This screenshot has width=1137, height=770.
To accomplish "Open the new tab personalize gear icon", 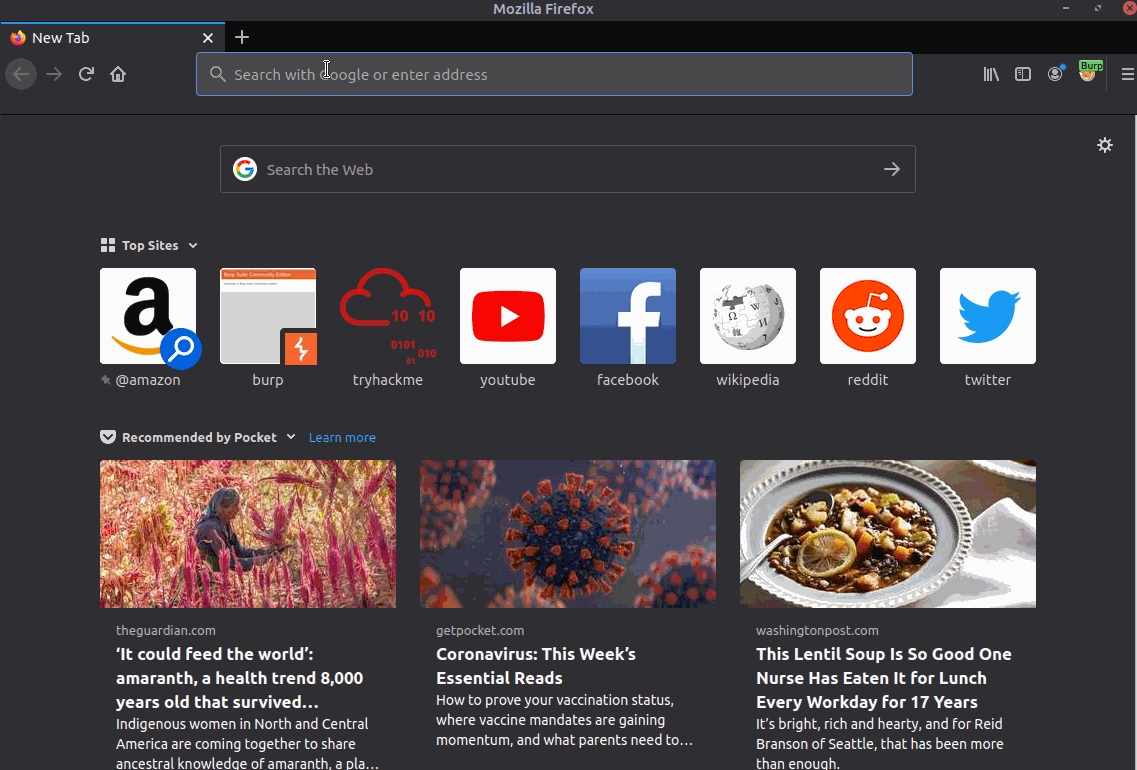I will 1105,145.
